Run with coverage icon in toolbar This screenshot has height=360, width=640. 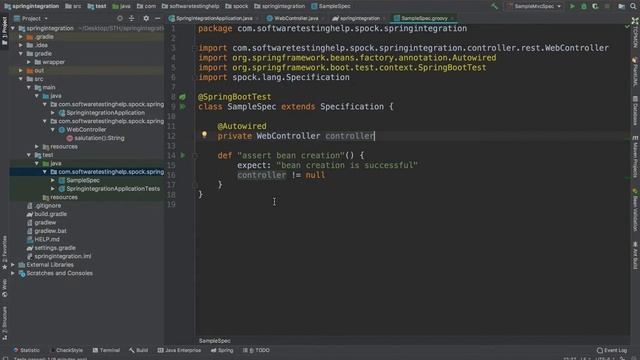(595, 6)
